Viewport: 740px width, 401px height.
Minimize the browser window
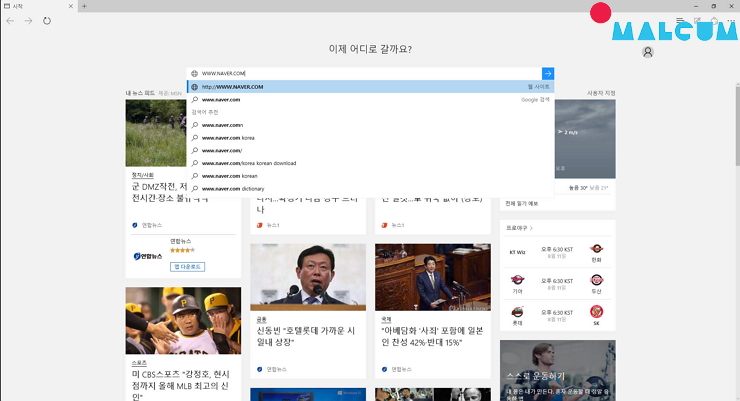[696, 6]
